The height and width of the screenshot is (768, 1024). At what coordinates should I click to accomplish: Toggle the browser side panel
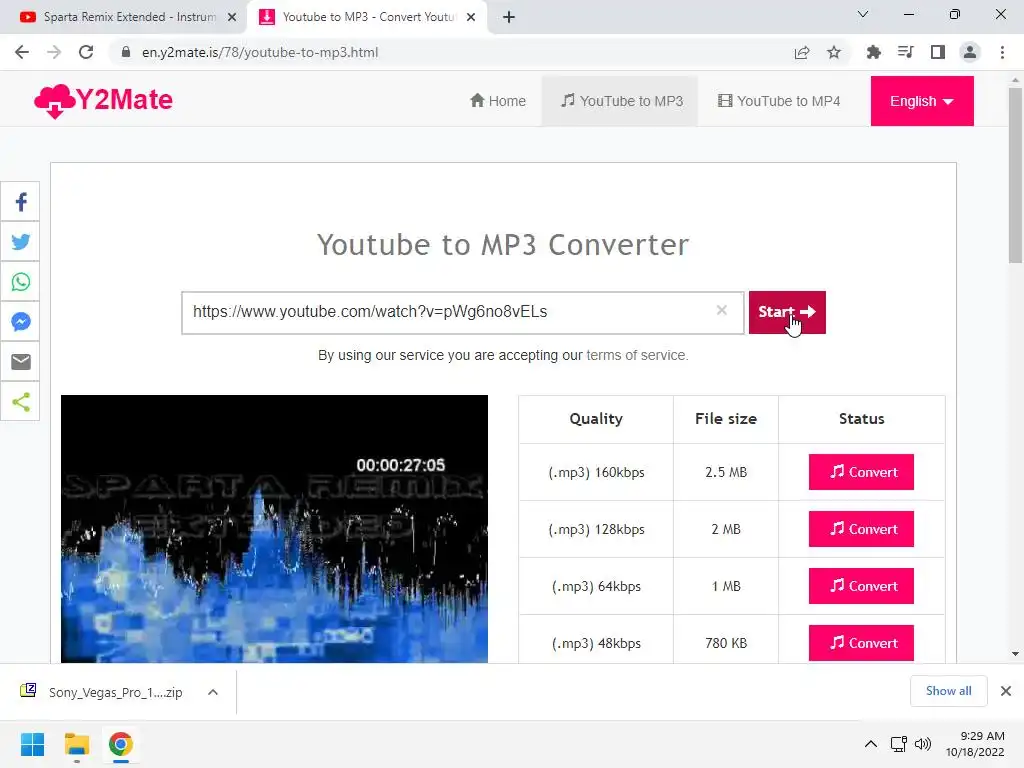pyautogui.click(x=938, y=52)
